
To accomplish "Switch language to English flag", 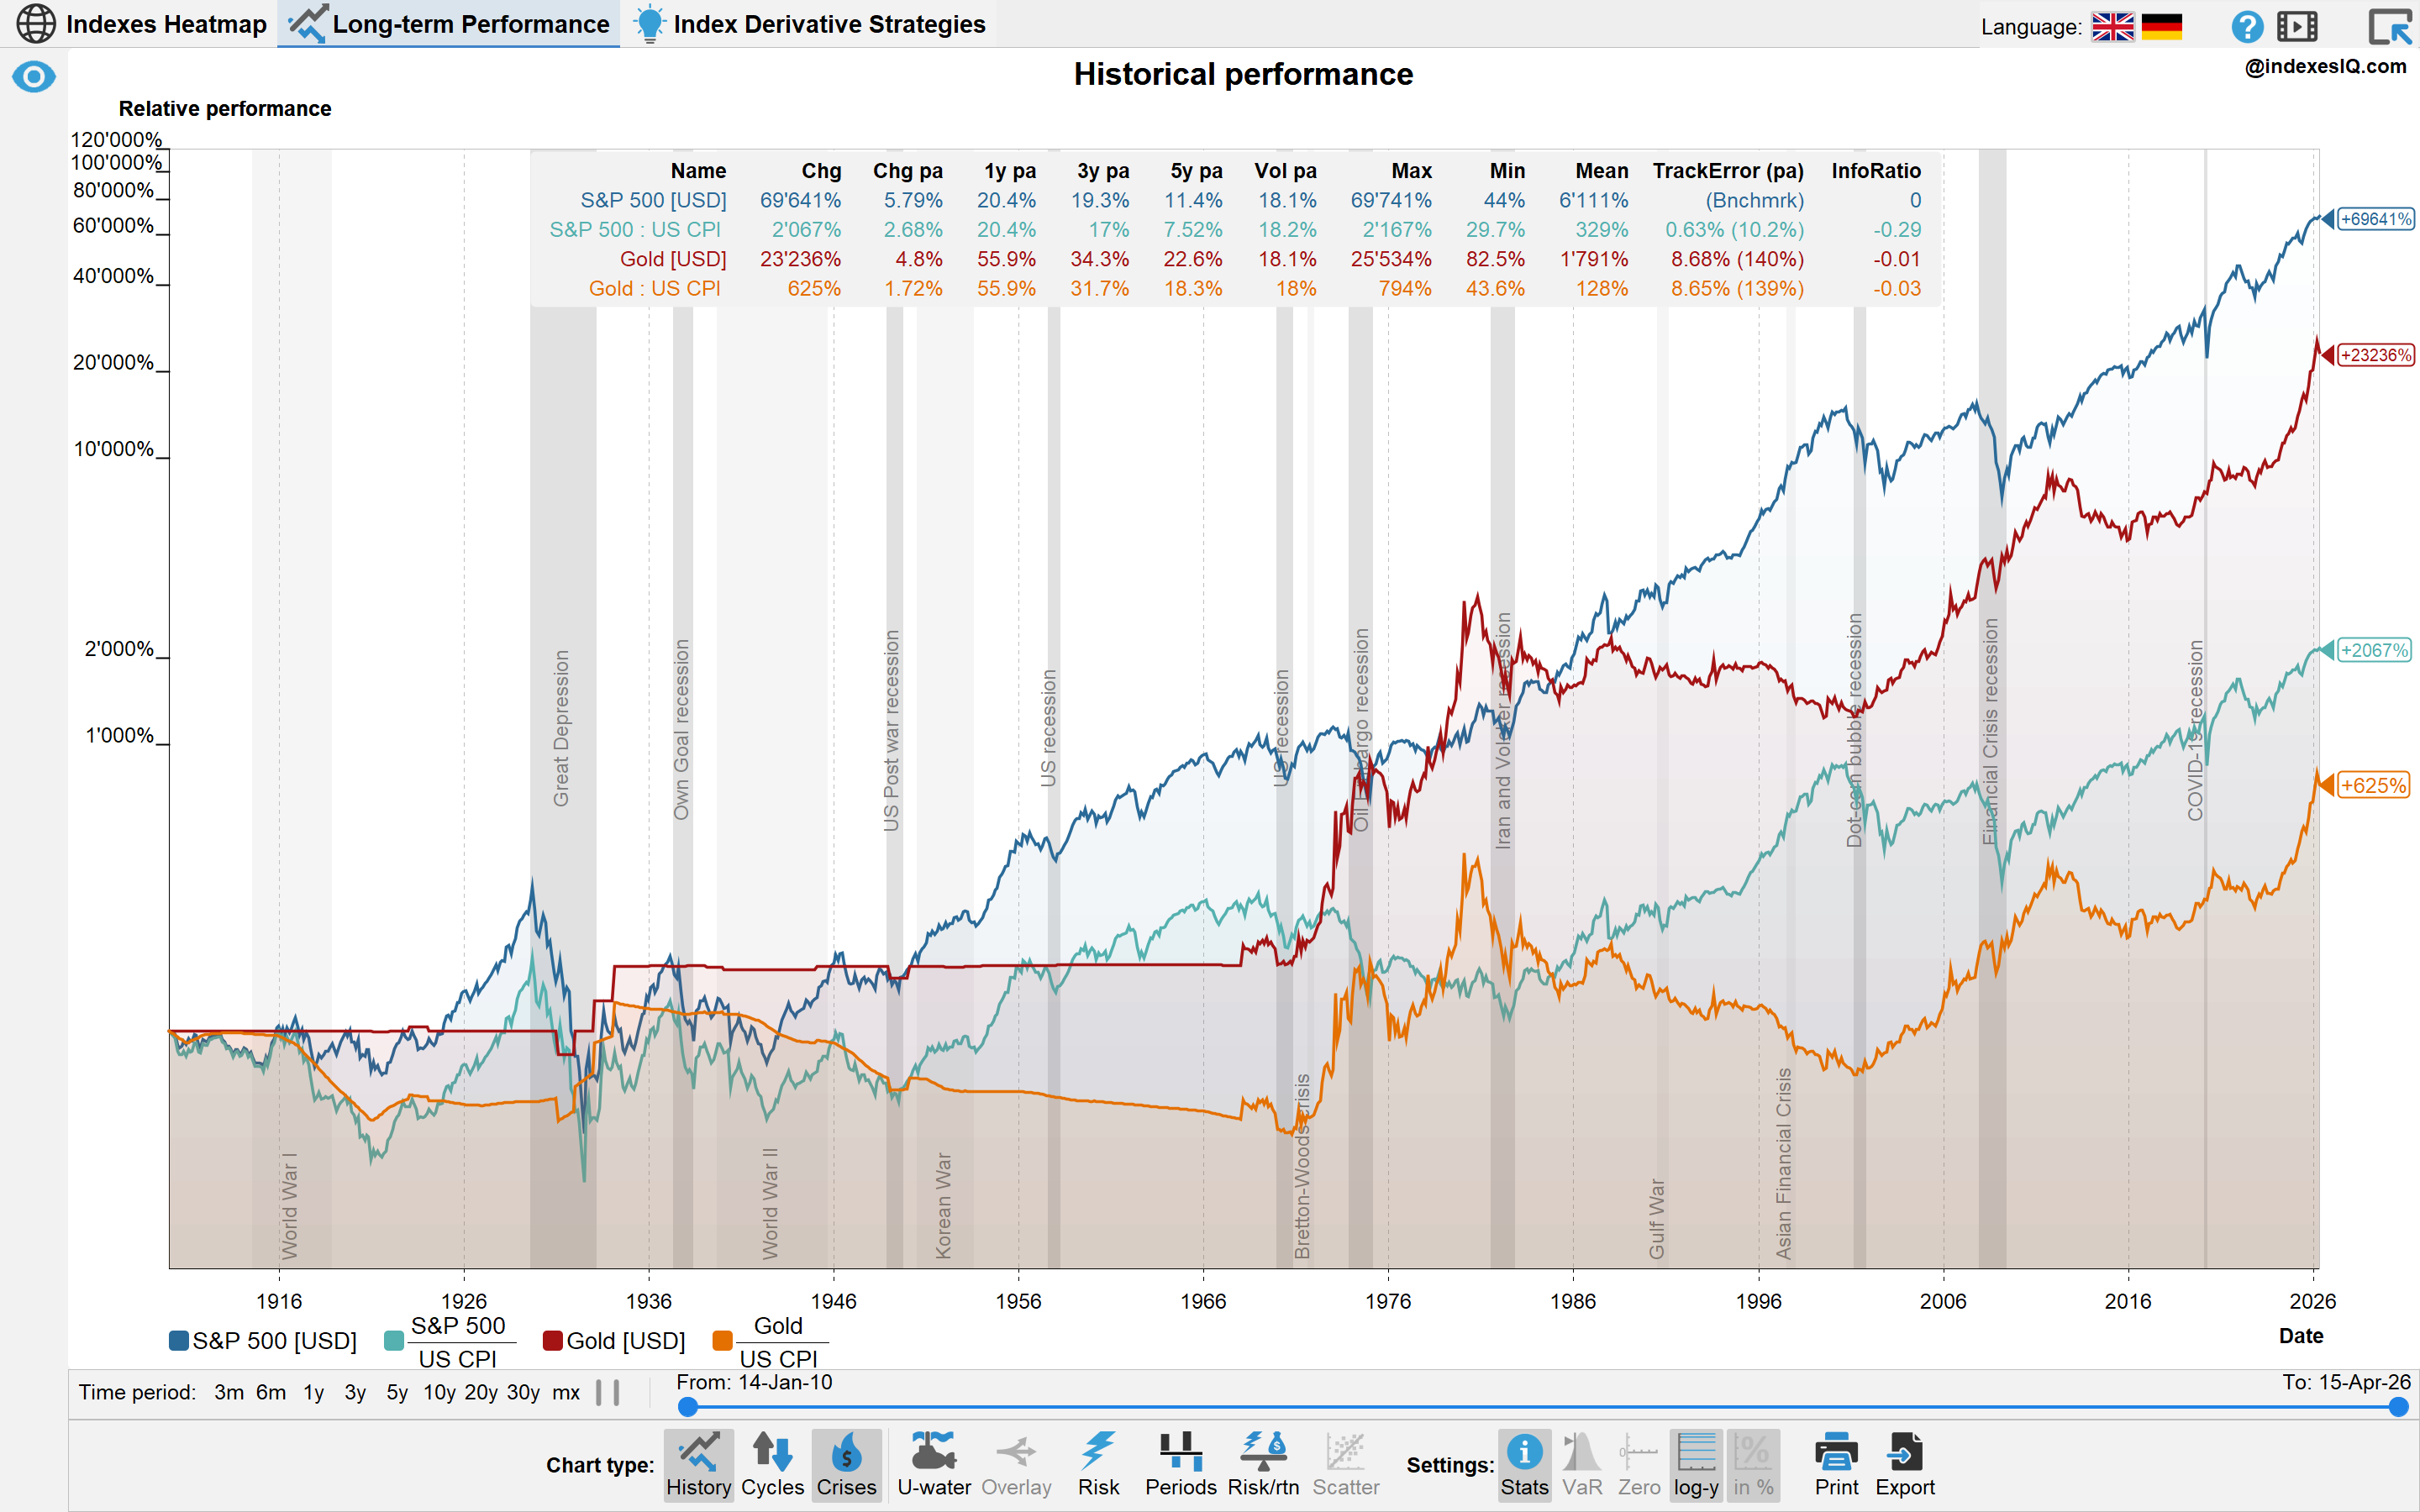I will (x=2112, y=27).
